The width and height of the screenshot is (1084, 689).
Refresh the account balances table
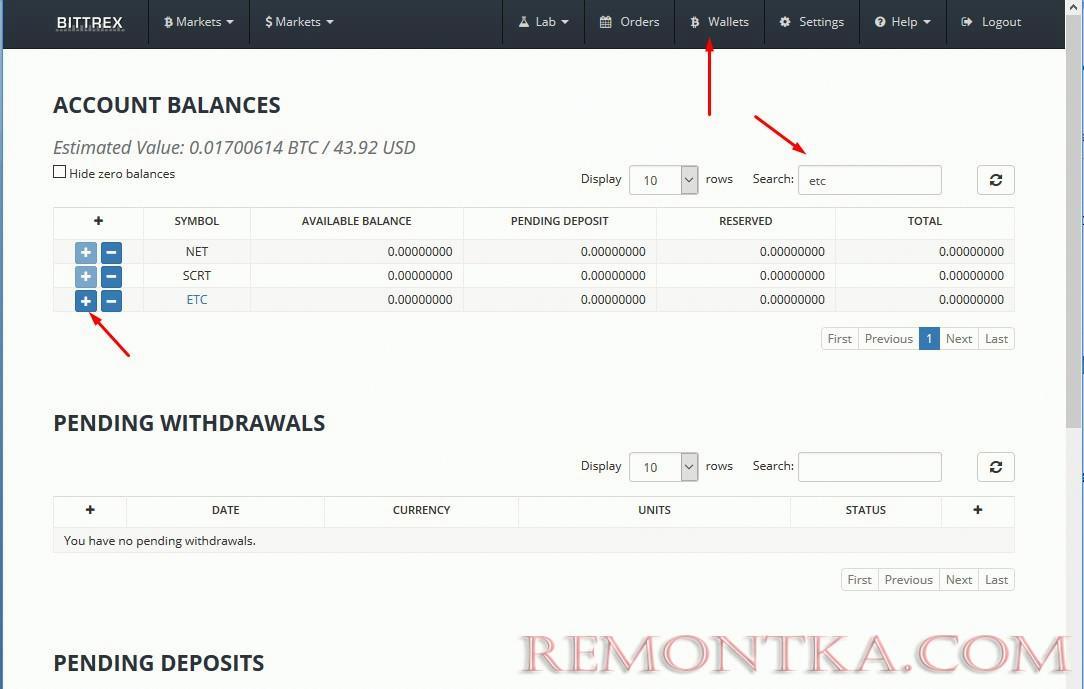[x=995, y=180]
